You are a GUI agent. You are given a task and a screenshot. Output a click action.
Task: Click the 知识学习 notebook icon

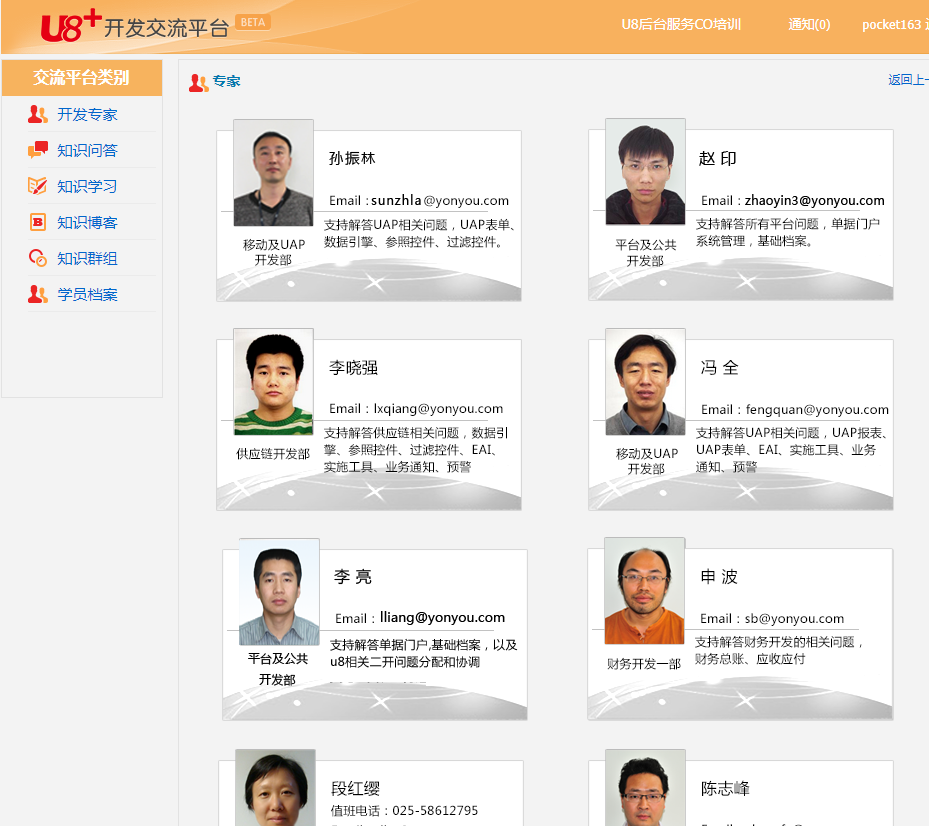click(37, 186)
